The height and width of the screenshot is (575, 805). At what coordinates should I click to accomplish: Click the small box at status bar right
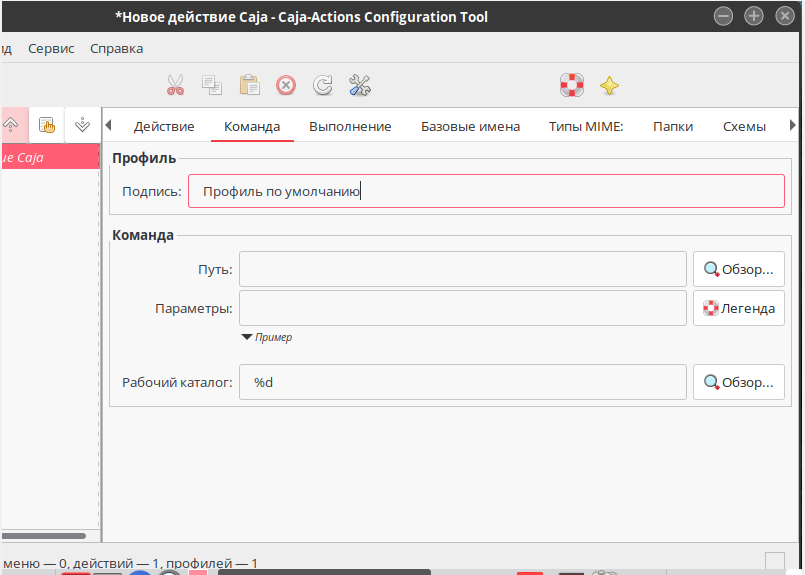tap(775, 561)
